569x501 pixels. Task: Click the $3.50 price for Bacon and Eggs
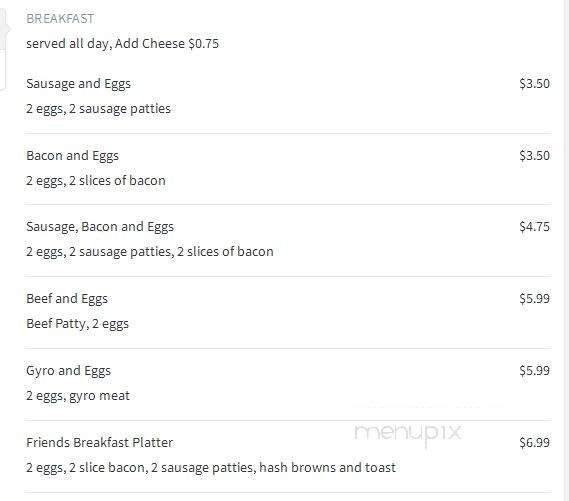tap(534, 156)
